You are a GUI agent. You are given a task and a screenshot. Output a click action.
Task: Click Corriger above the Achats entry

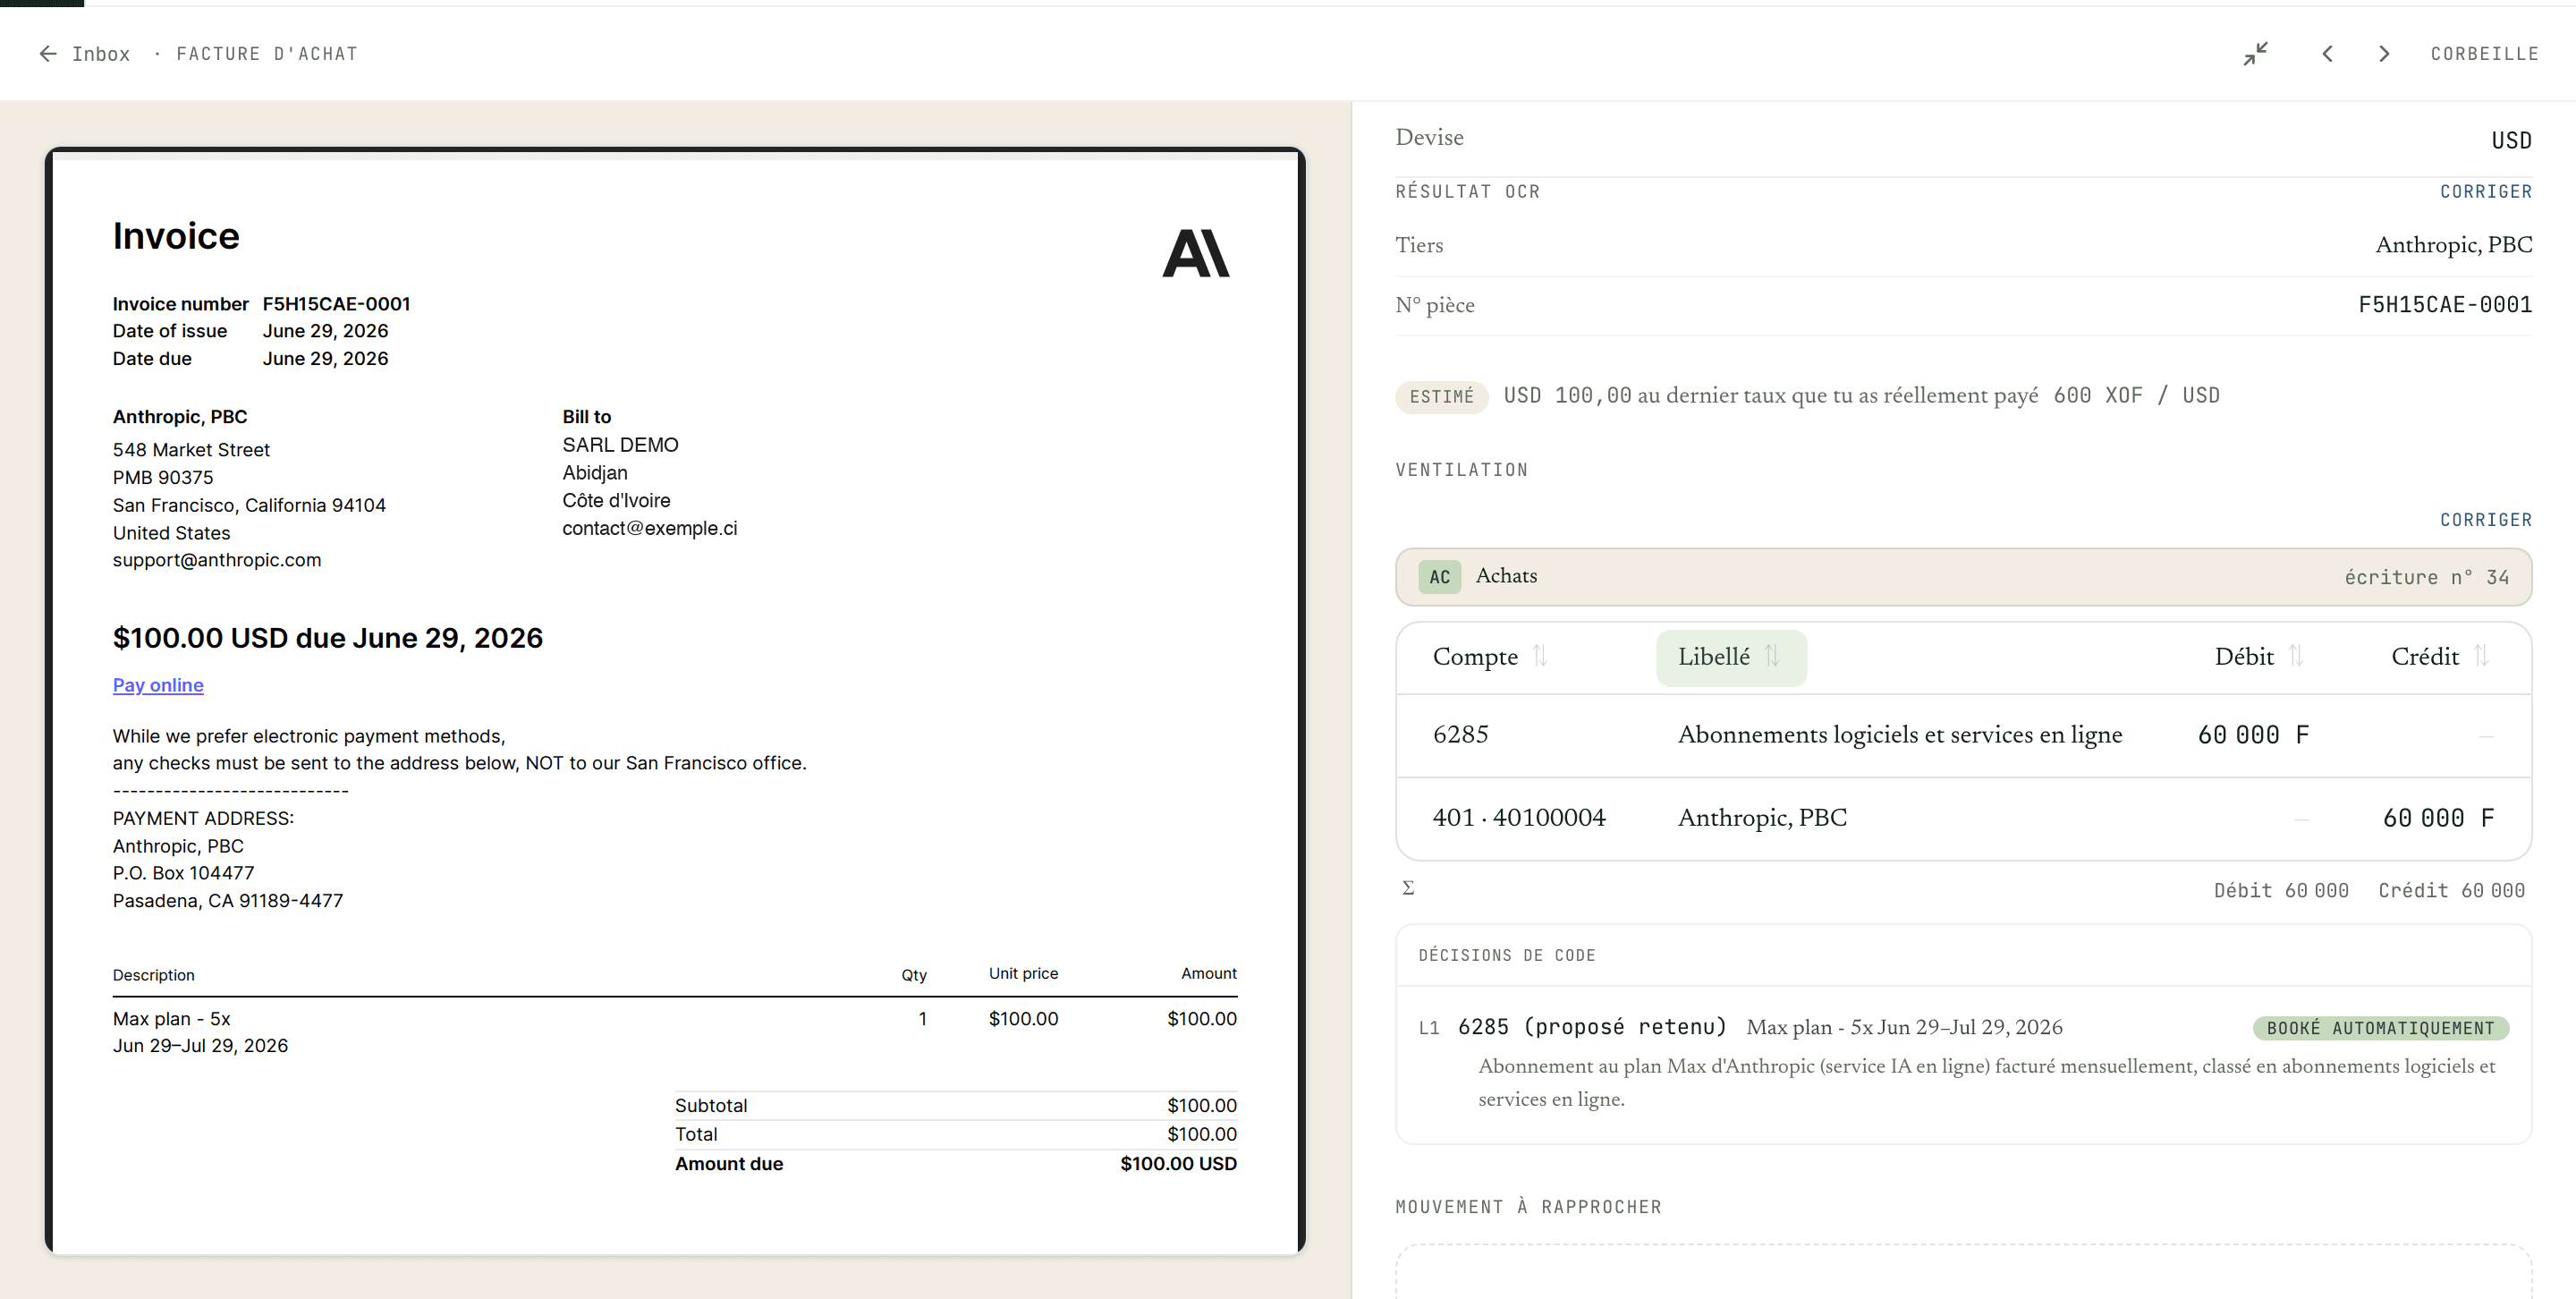[2485, 520]
